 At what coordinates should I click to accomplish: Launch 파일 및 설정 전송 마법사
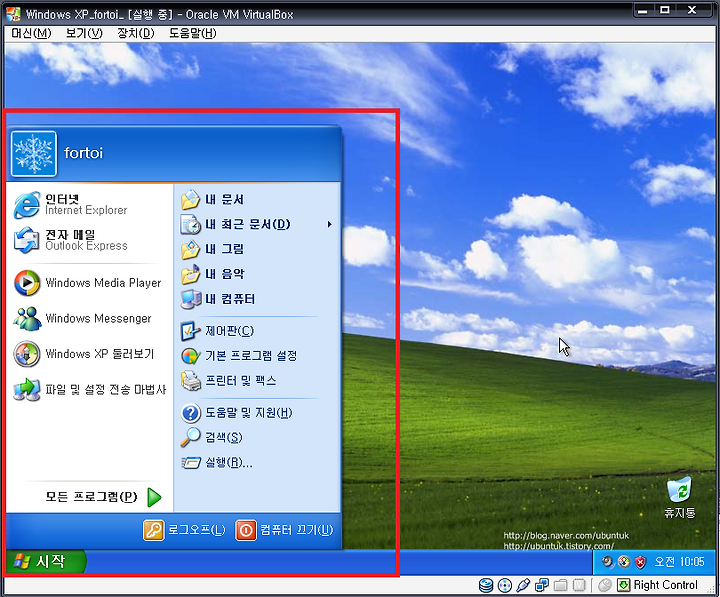tap(91, 389)
